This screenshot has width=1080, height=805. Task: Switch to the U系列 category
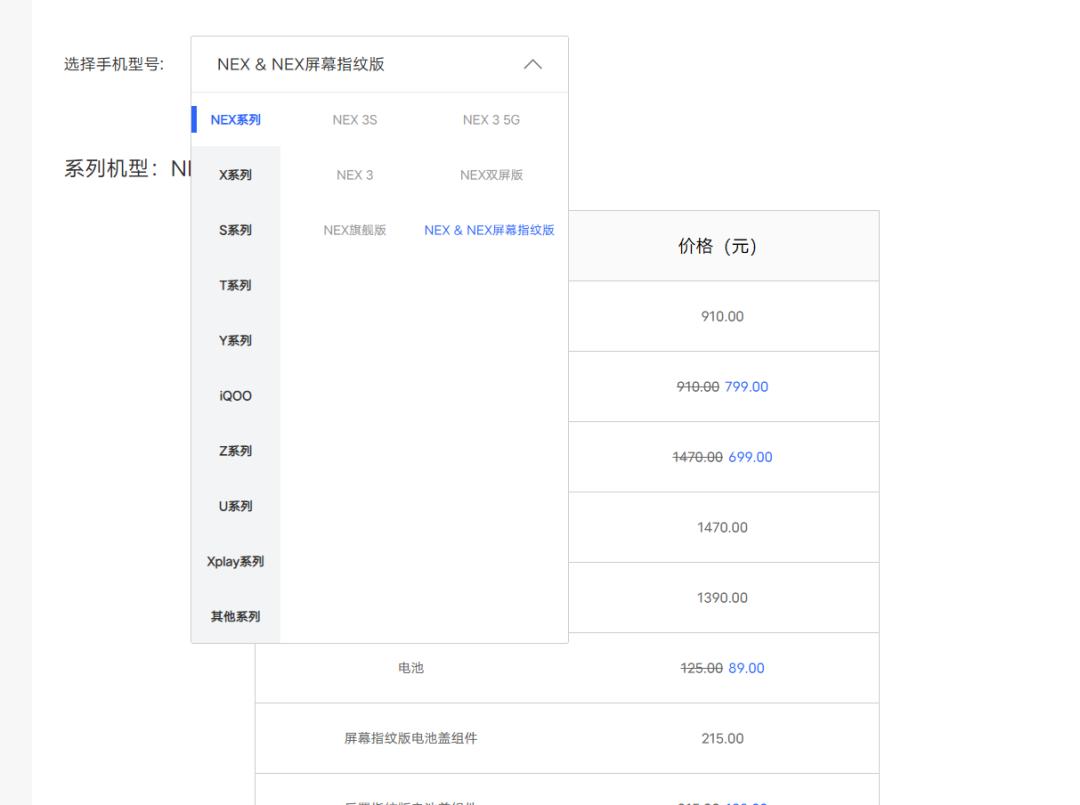(x=236, y=506)
